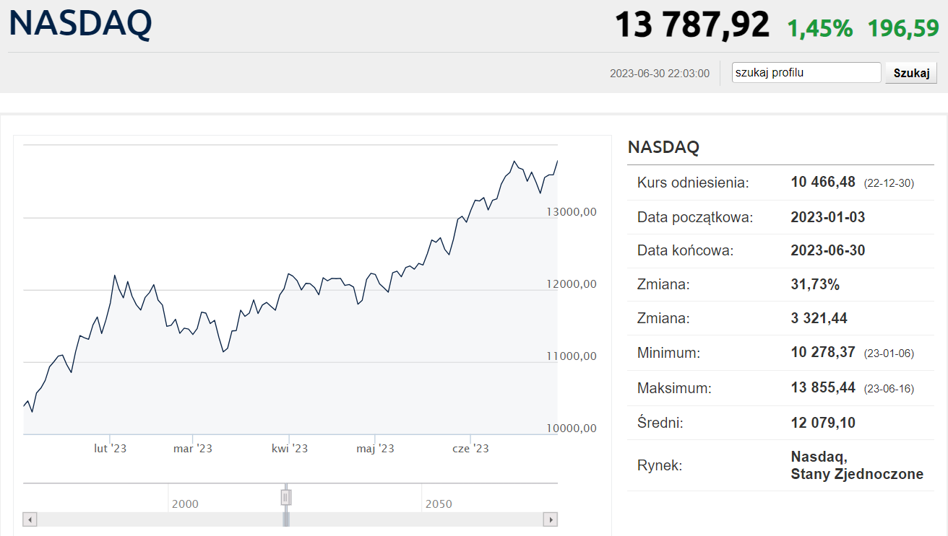Viewport: 948px width, 536px height.
Task: Click the scrollbar thumb below the timeline
Action: (286, 520)
